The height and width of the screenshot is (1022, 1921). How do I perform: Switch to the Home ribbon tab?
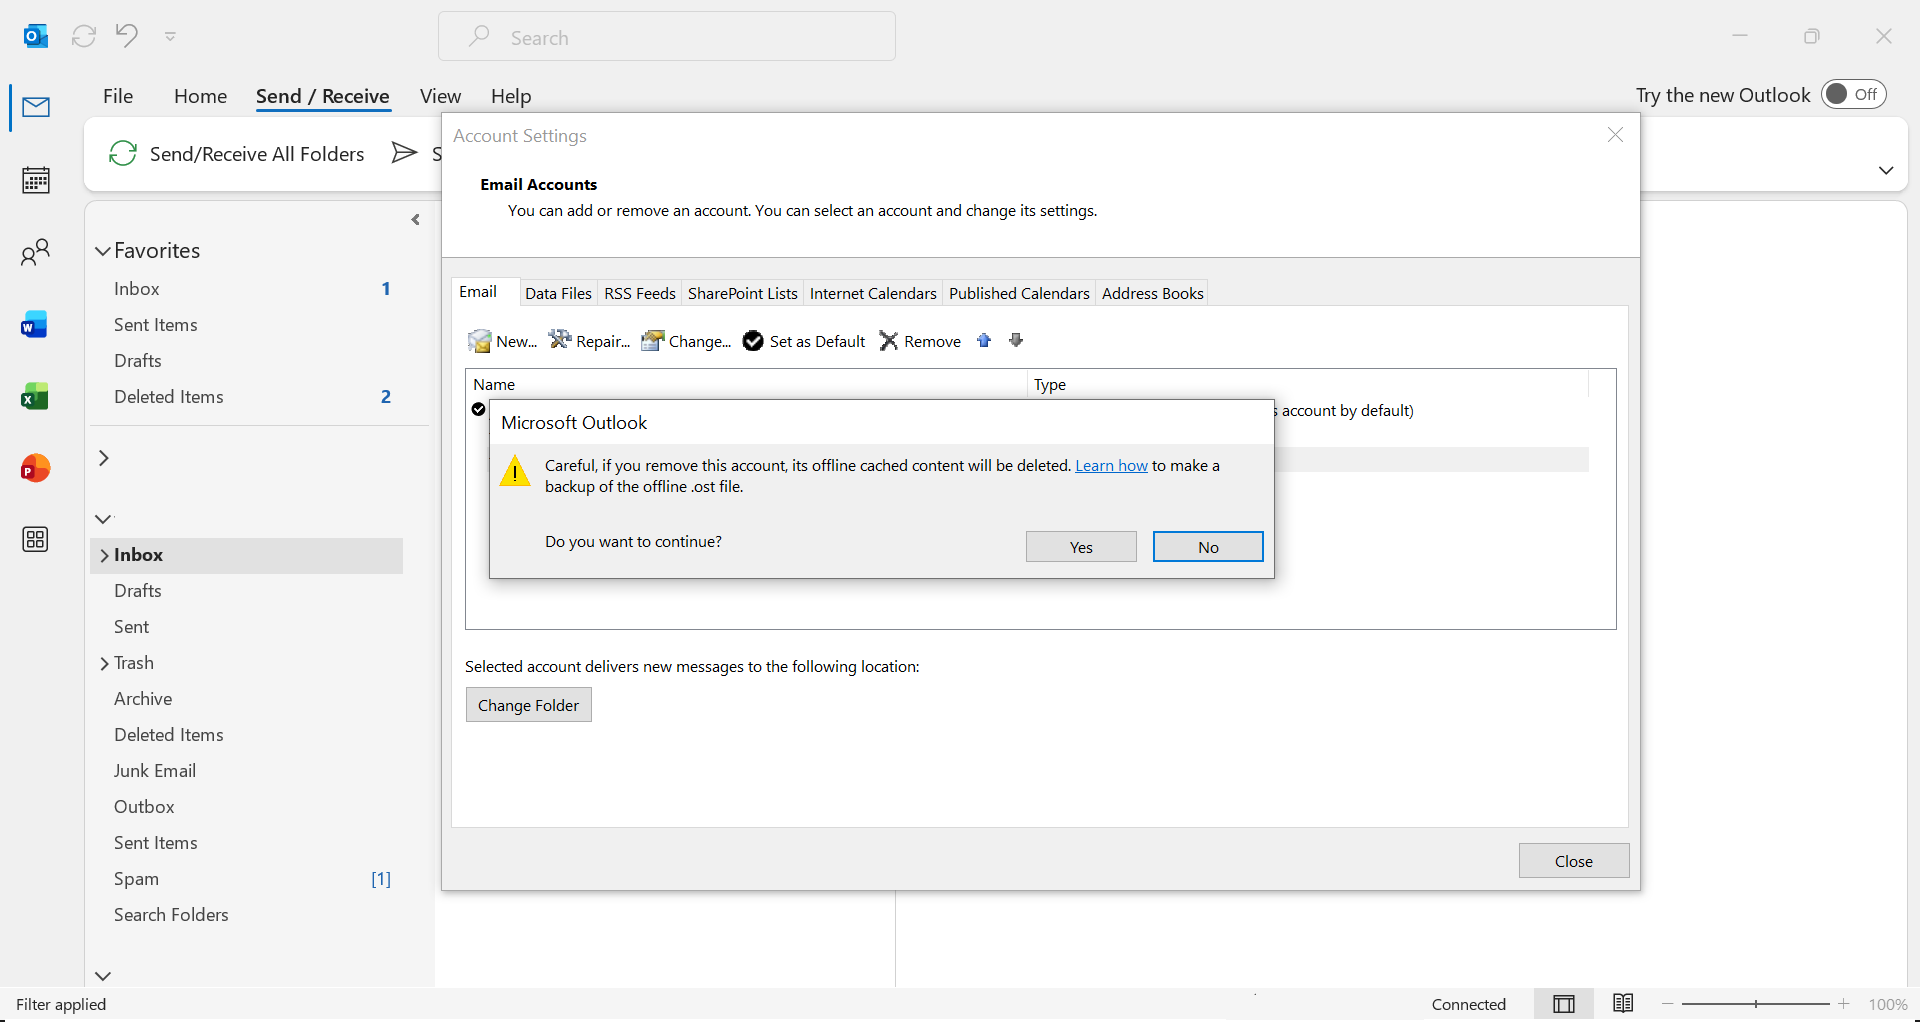point(200,96)
